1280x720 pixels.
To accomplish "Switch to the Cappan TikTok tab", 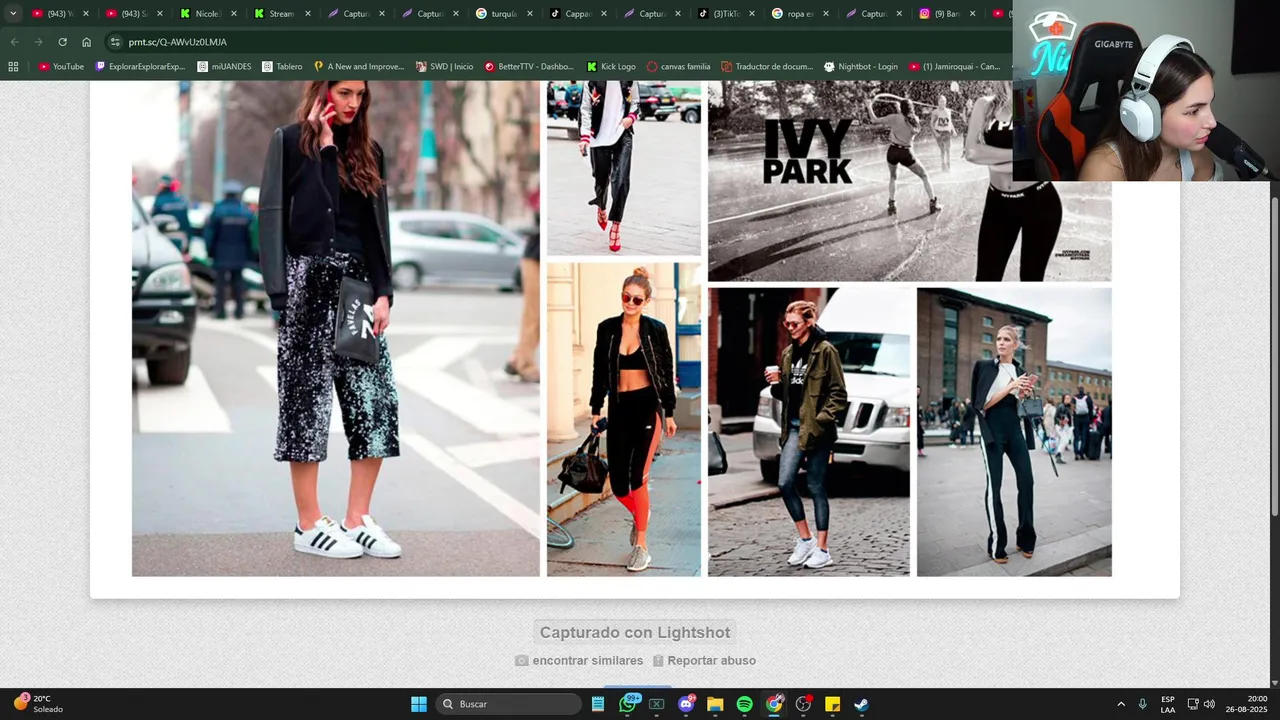I will pos(578,14).
